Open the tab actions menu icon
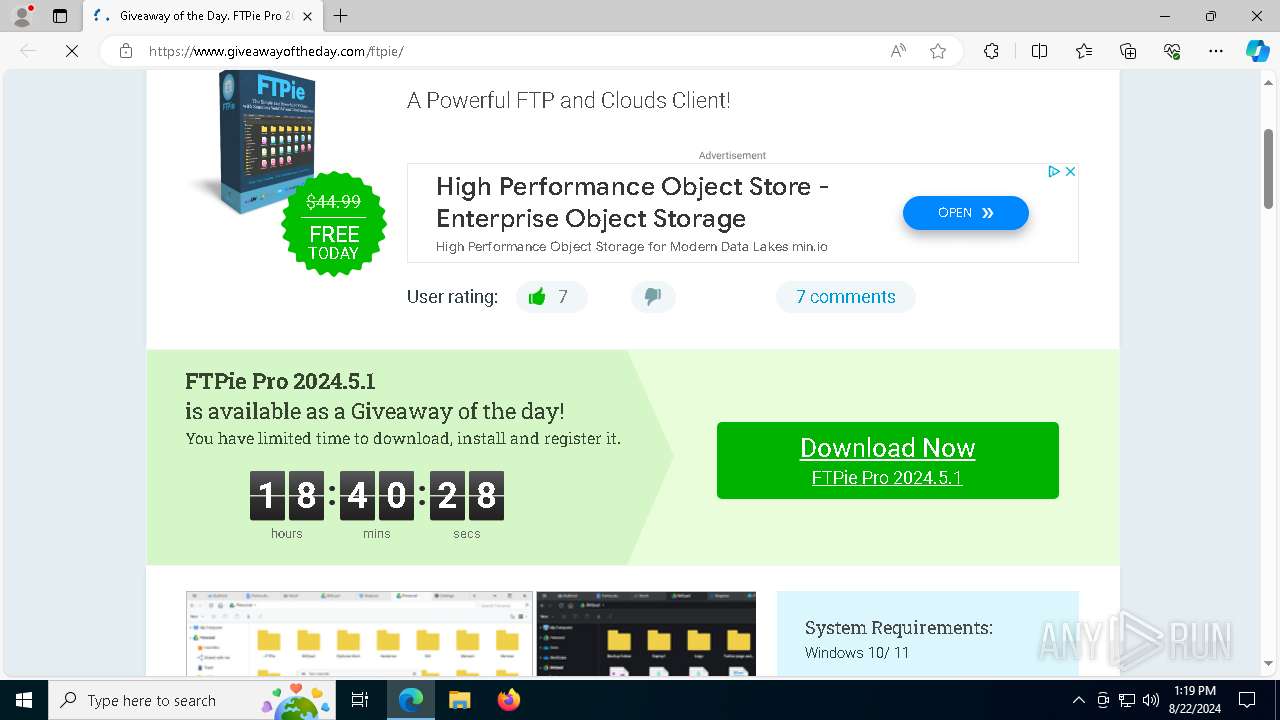 point(60,16)
